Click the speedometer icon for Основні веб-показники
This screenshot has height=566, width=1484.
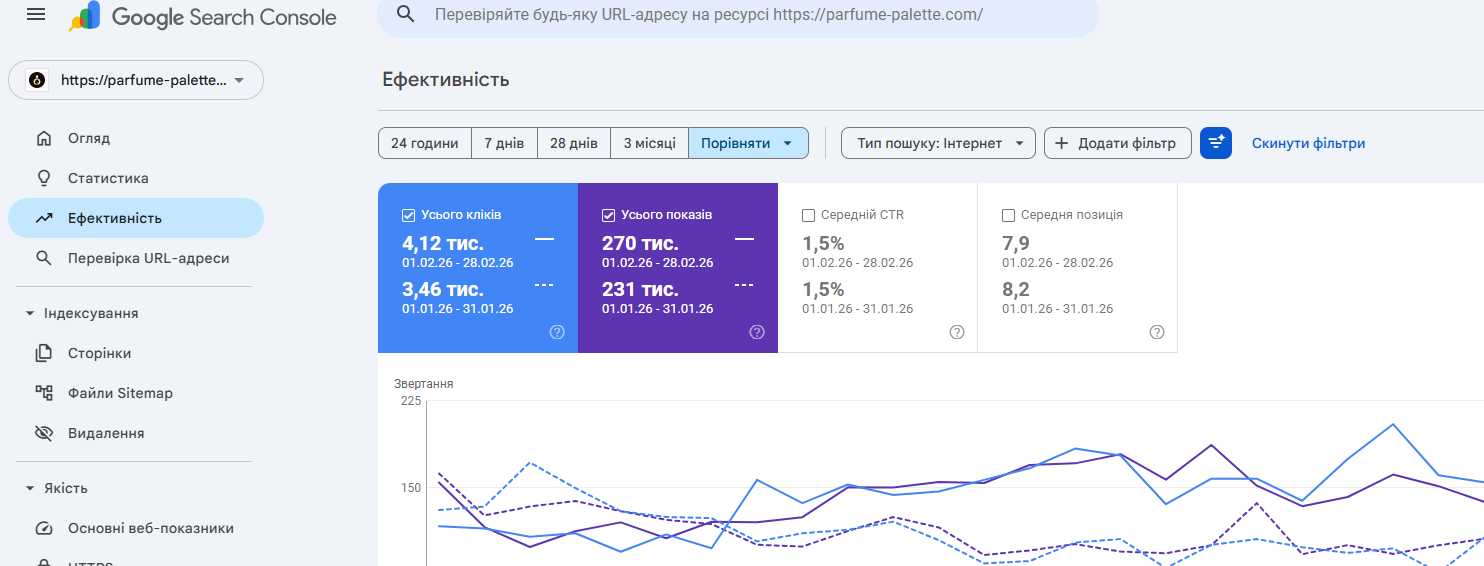pyautogui.click(x=43, y=528)
